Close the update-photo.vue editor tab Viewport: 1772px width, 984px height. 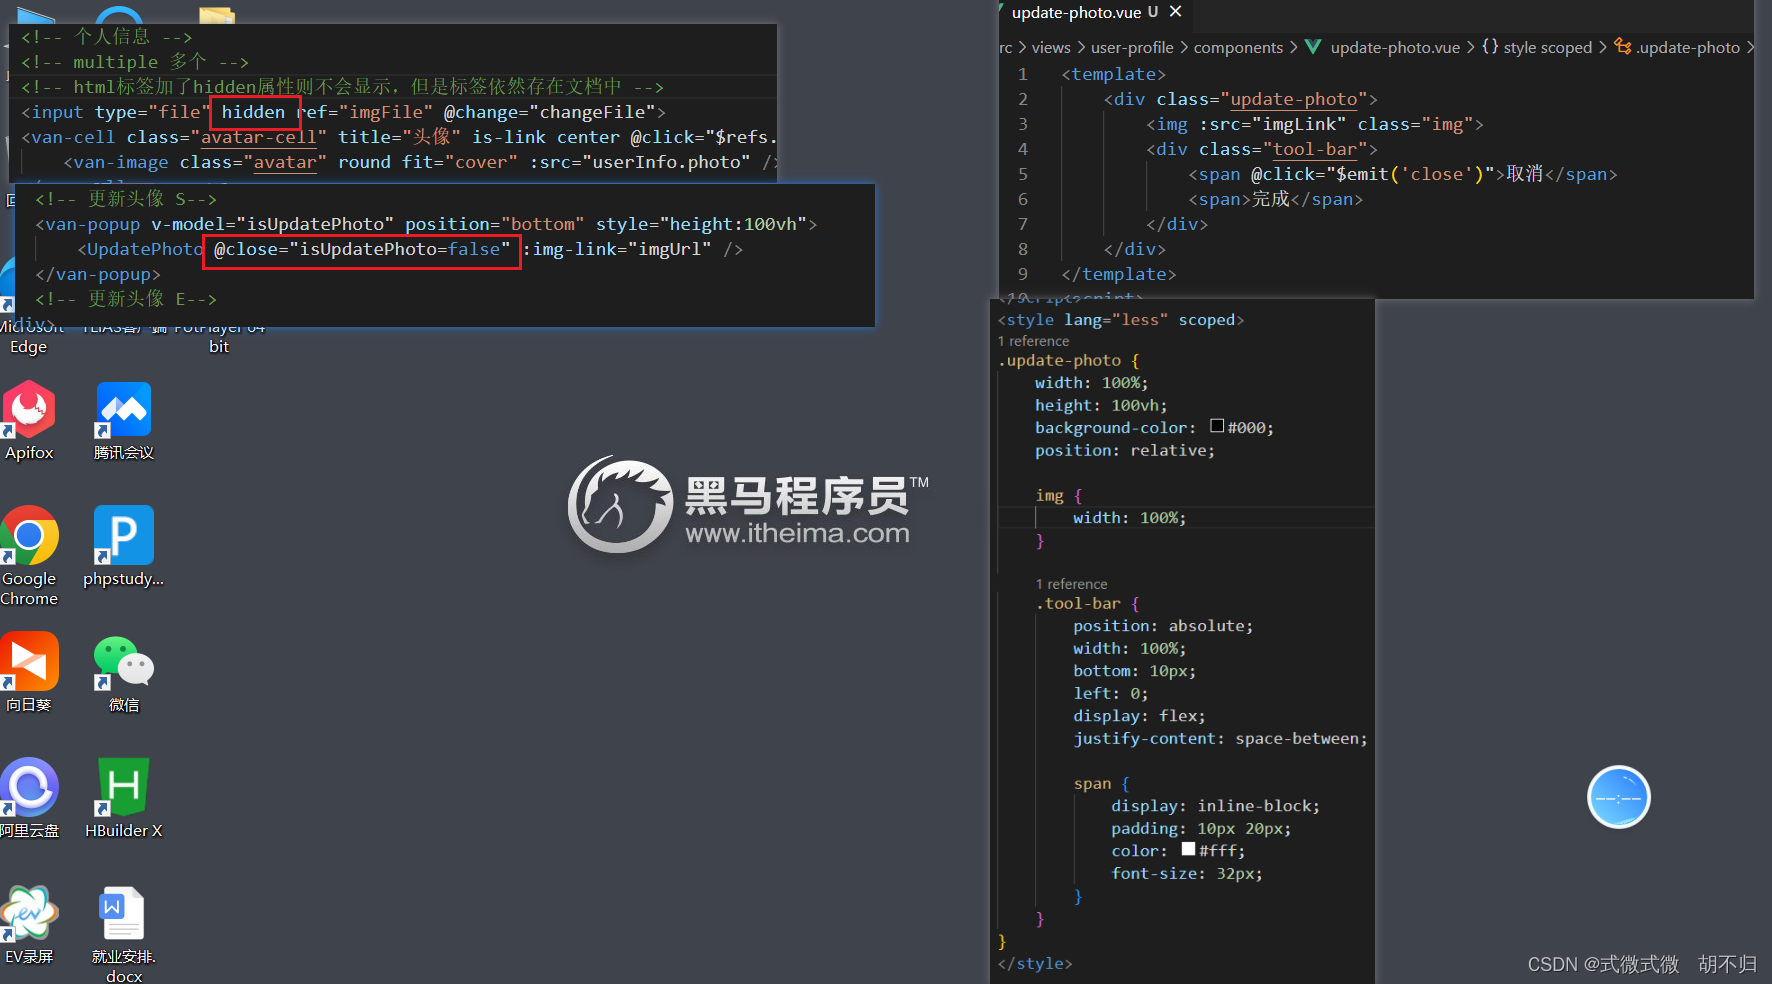pyautogui.click(x=1176, y=12)
